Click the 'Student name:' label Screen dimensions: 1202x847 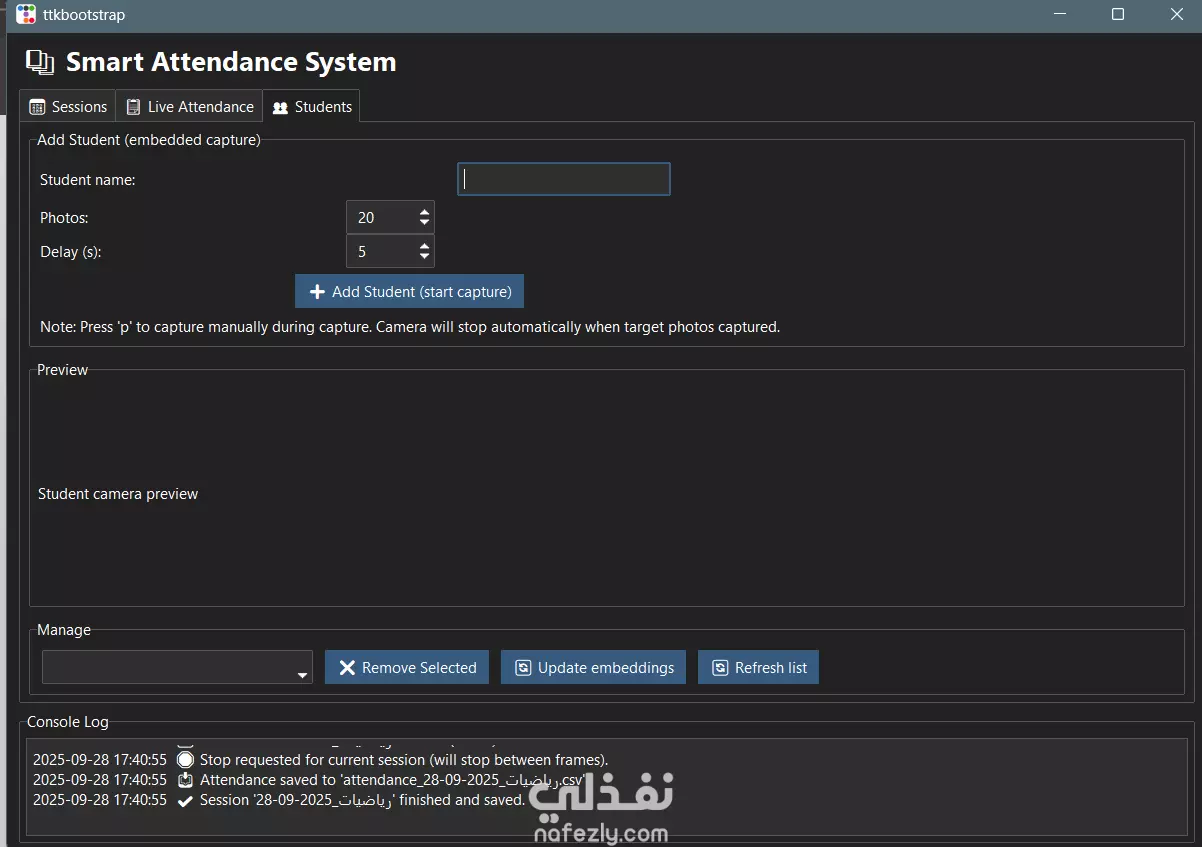pyautogui.click(x=87, y=180)
